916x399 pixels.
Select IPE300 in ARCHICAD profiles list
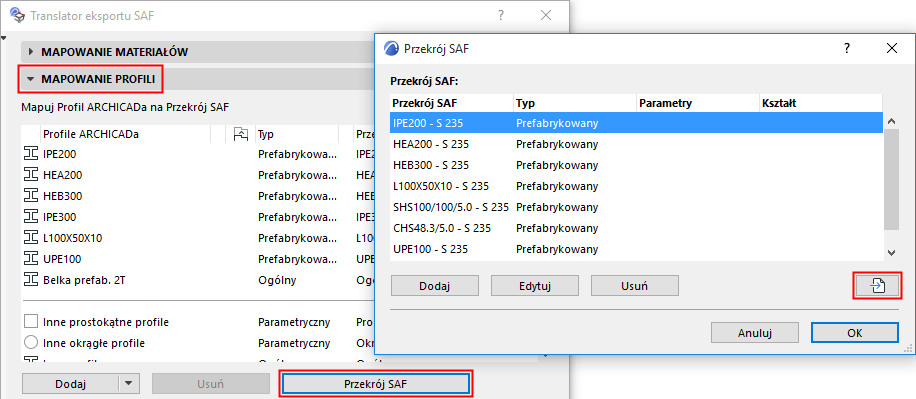(x=197, y=217)
